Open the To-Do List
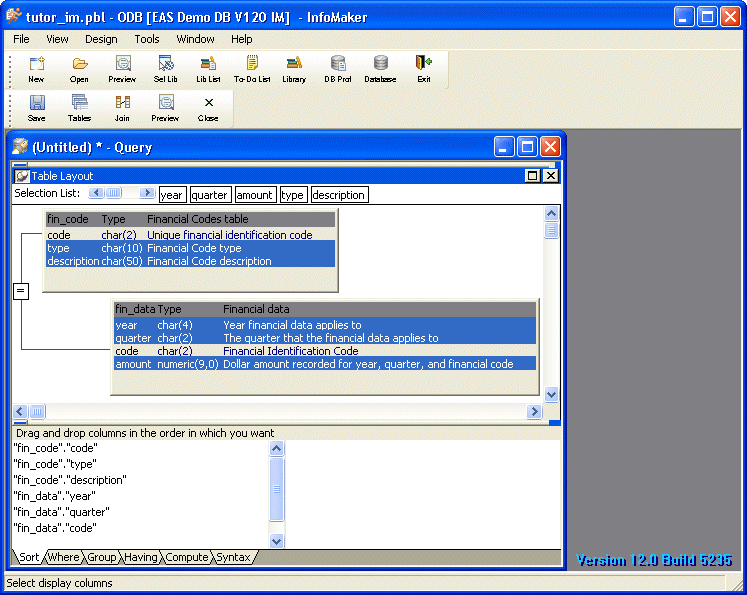This screenshot has height=595, width=747. 252,69
